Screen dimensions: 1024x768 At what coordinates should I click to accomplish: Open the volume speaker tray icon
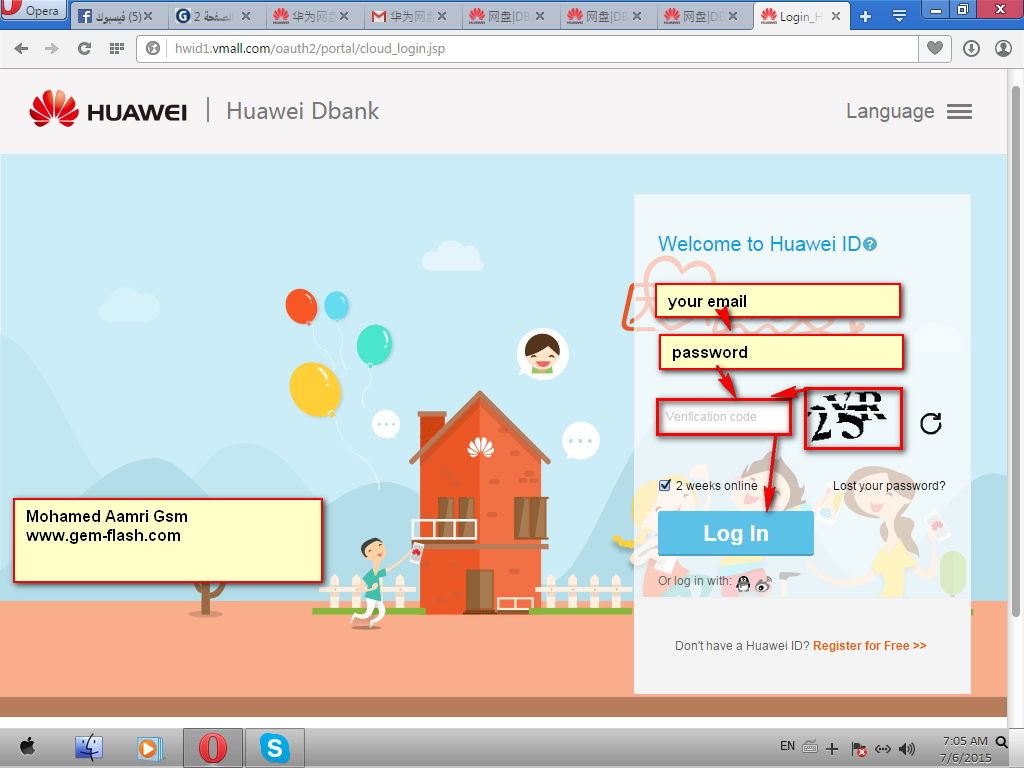(x=907, y=749)
